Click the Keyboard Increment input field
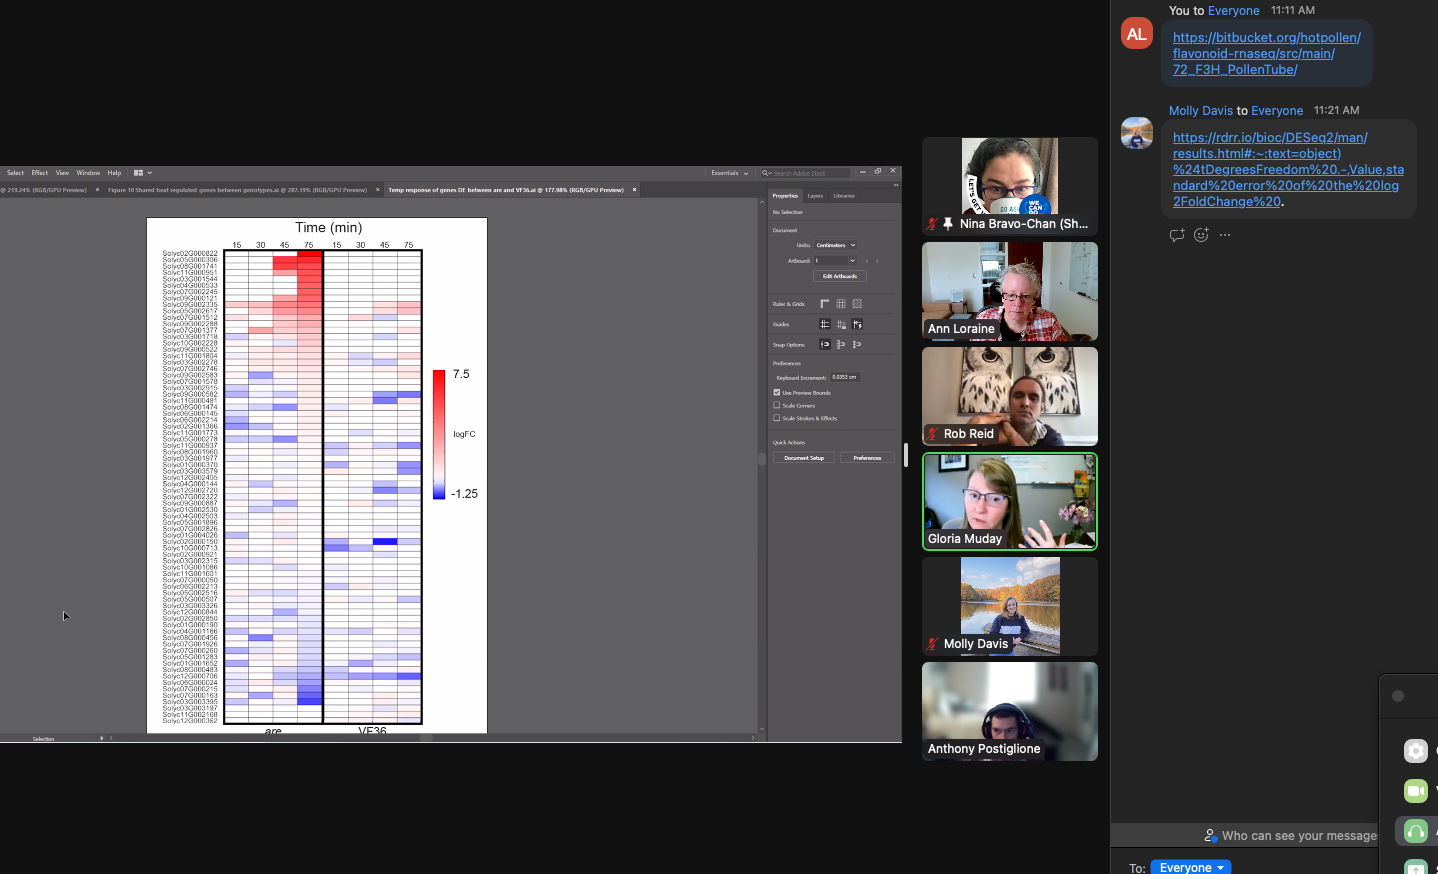 845,377
